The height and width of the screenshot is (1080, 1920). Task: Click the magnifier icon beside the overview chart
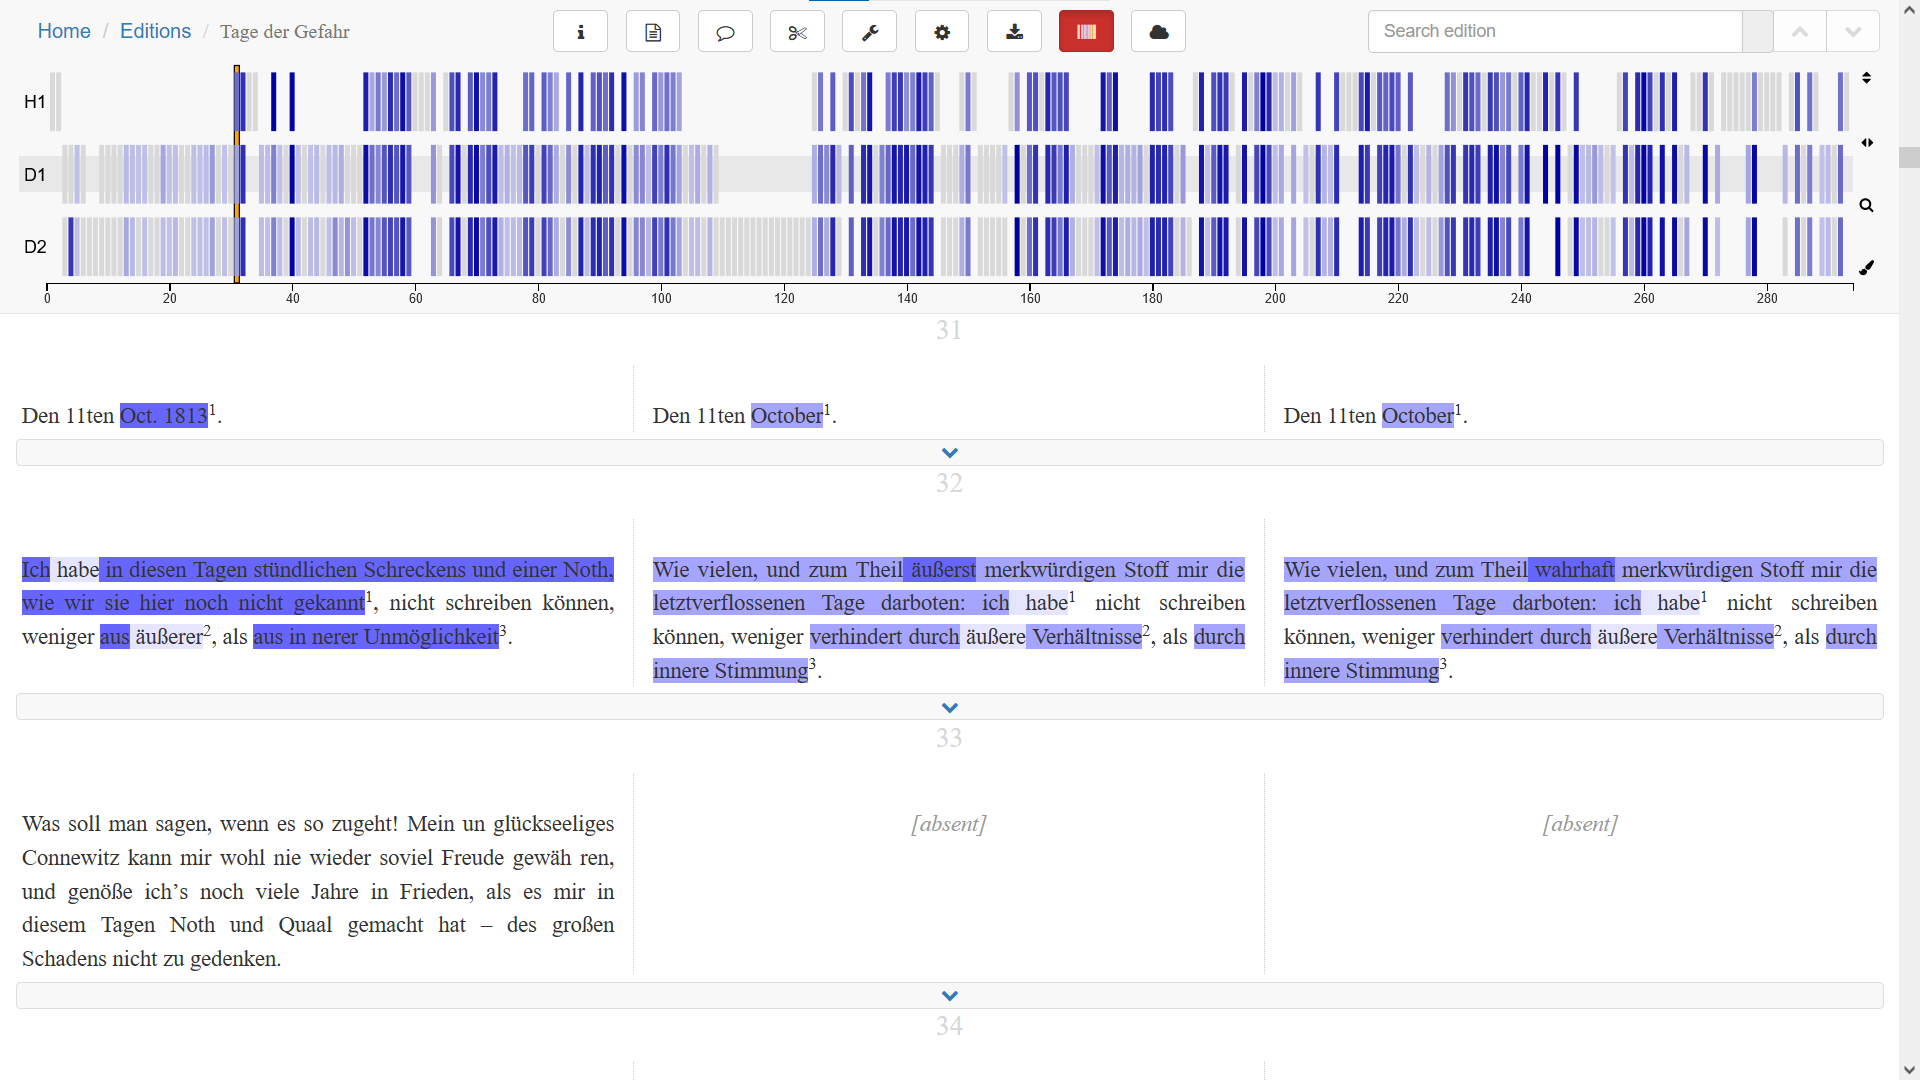1866,206
